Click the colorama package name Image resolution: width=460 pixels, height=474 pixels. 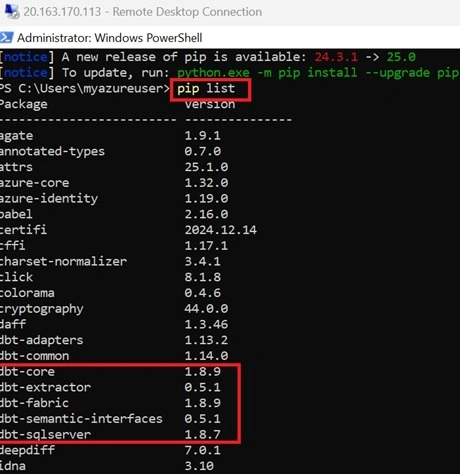[27, 293]
